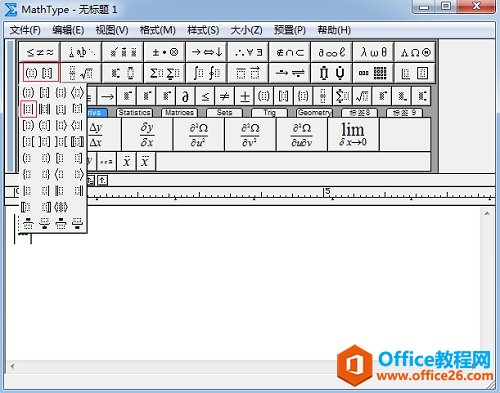500x393 pixels.
Task: Insert ket template with bar and angle
Action: click(x=61, y=125)
